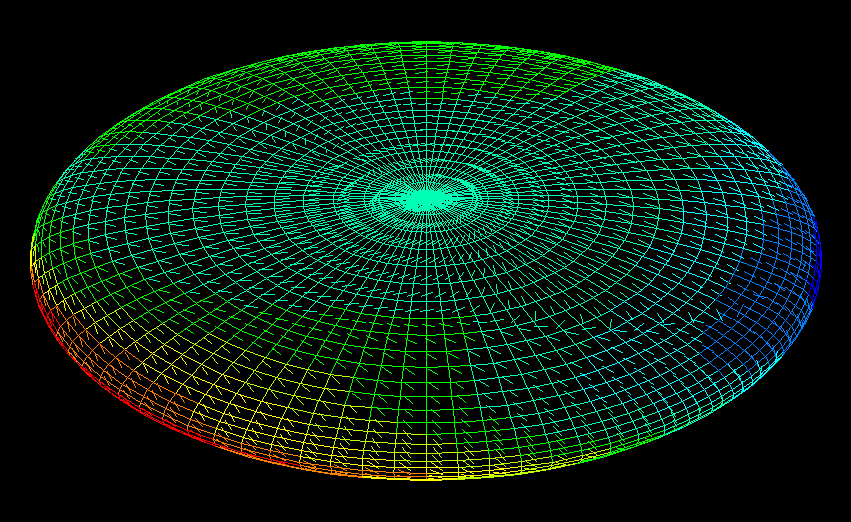Select the mesh surface between hub and top rim
This screenshot has width=851, height=522.
(425, 110)
